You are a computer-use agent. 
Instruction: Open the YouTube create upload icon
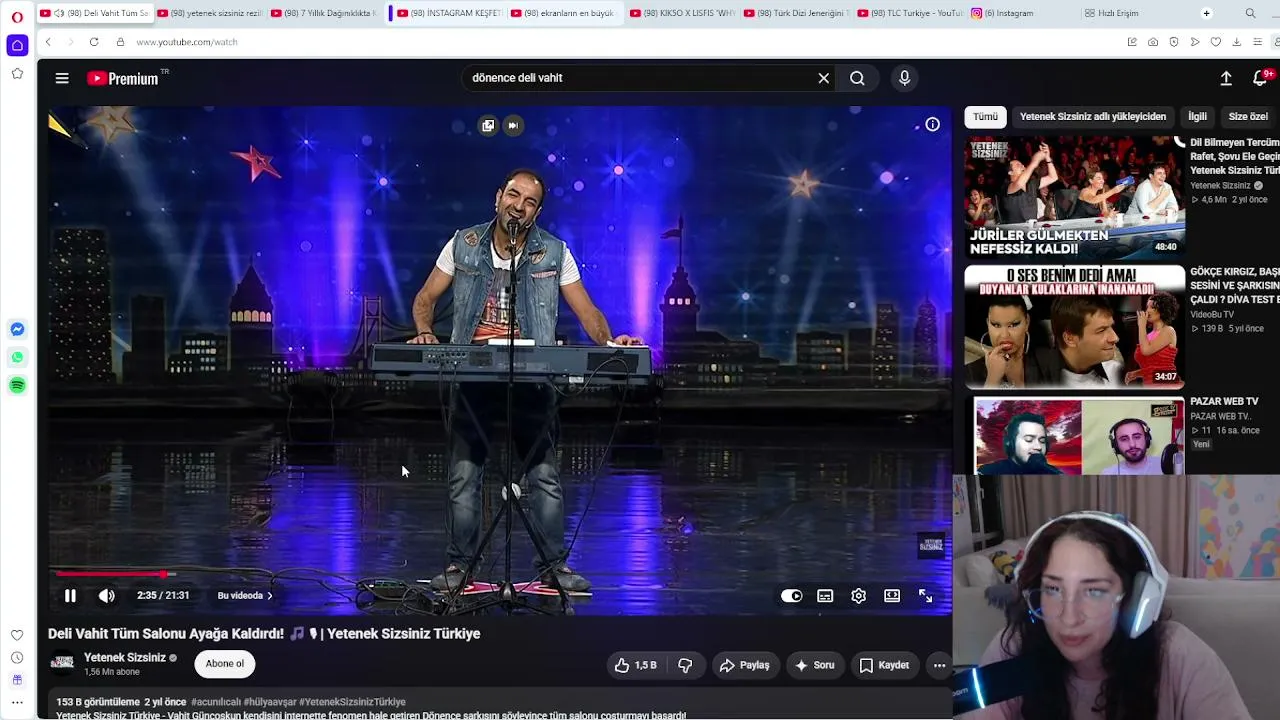click(x=1226, y=78)
